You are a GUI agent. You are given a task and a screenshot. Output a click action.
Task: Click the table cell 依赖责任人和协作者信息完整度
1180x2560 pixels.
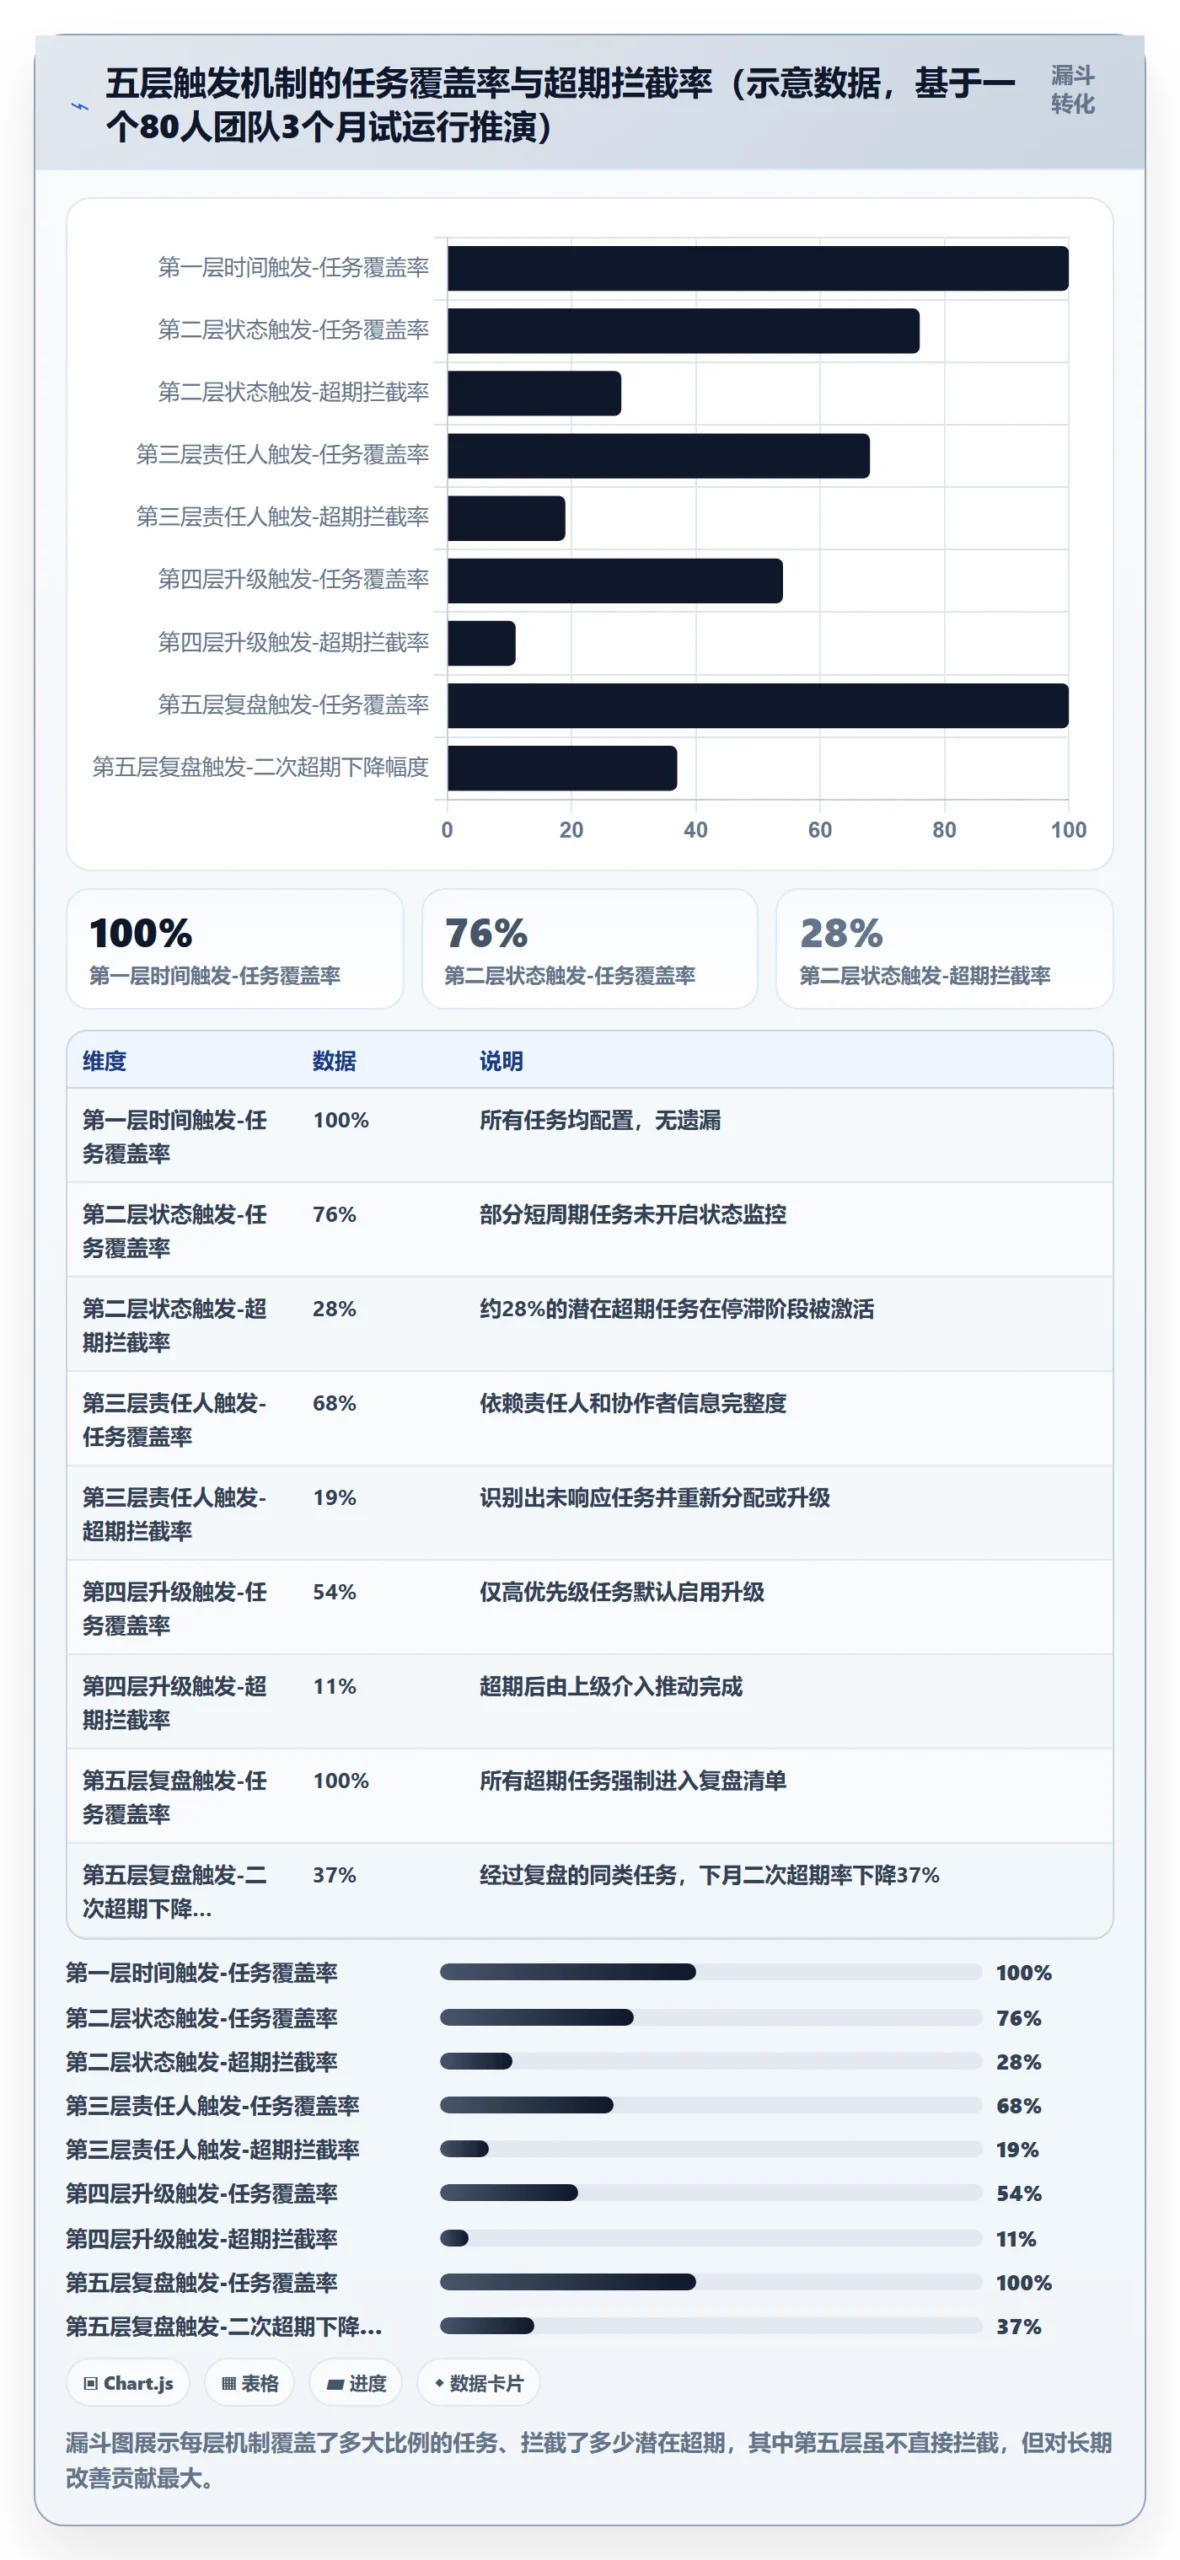[x=633, y=1403]
